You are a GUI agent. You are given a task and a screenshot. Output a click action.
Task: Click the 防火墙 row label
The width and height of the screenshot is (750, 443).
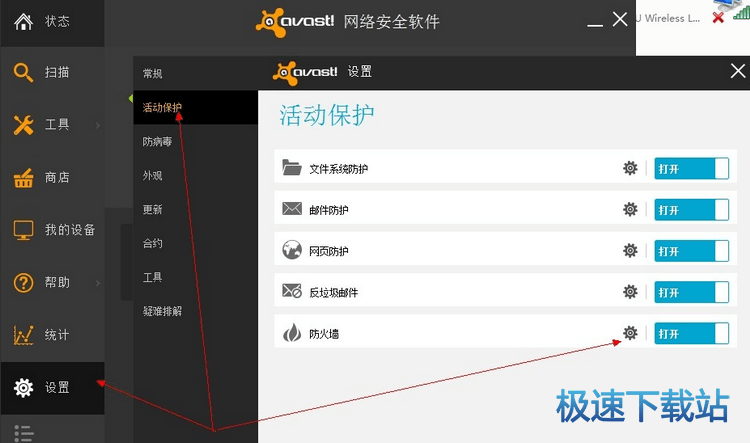[324, 334]
